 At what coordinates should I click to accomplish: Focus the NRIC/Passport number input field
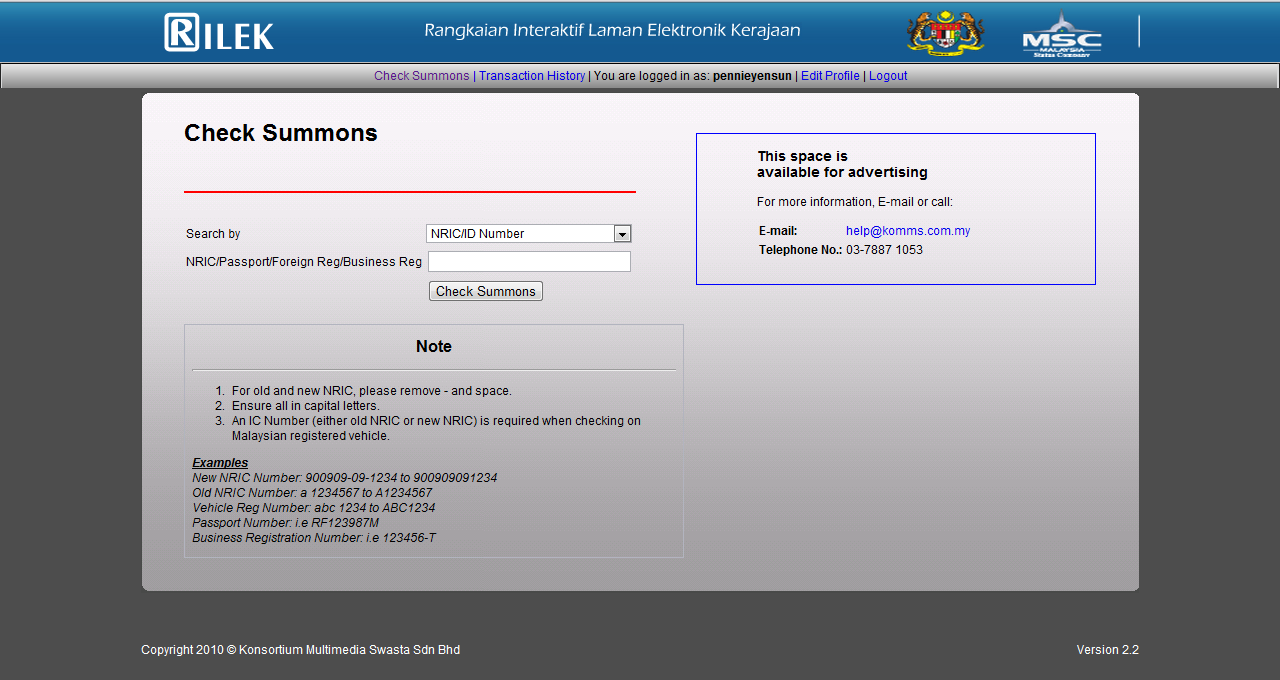pyautogui.click(x=529, y=262)
